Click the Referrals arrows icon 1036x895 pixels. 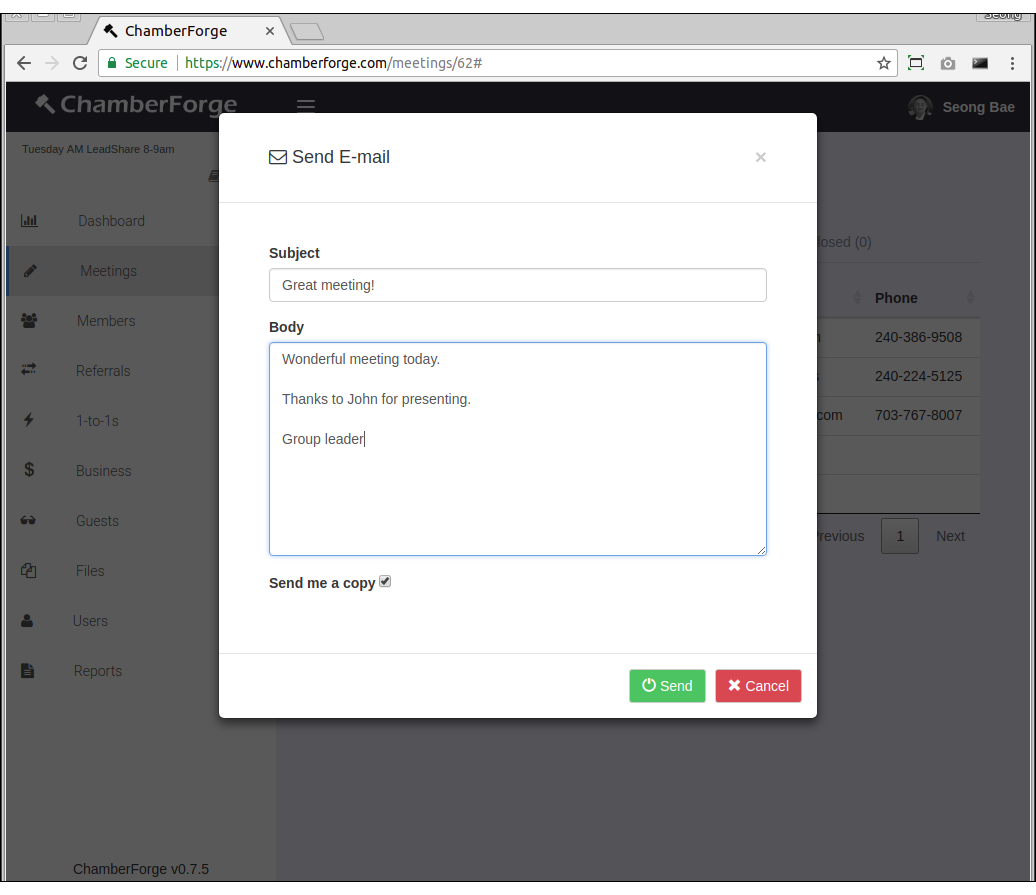[29, 370]
